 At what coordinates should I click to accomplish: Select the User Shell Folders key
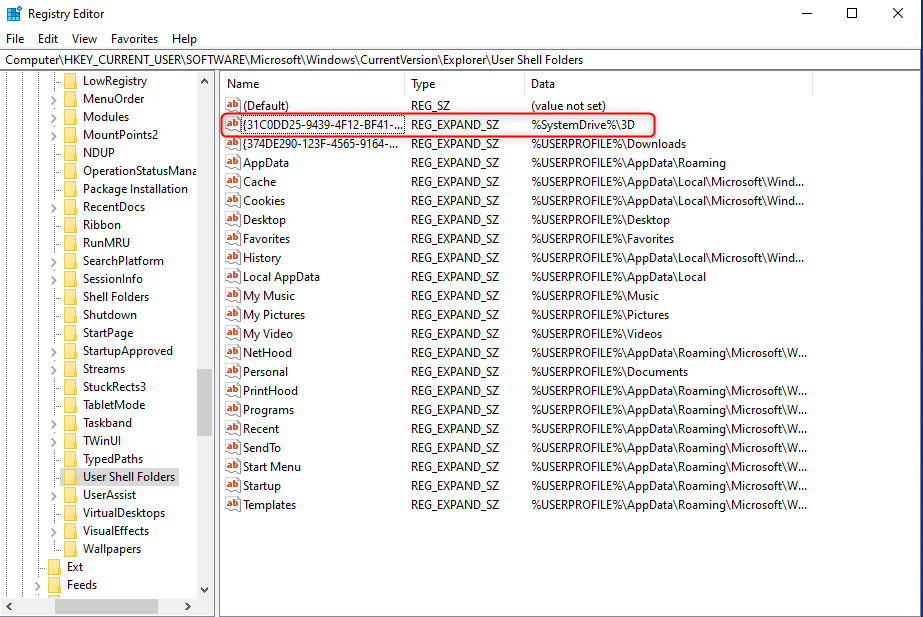tap(129, 477)
